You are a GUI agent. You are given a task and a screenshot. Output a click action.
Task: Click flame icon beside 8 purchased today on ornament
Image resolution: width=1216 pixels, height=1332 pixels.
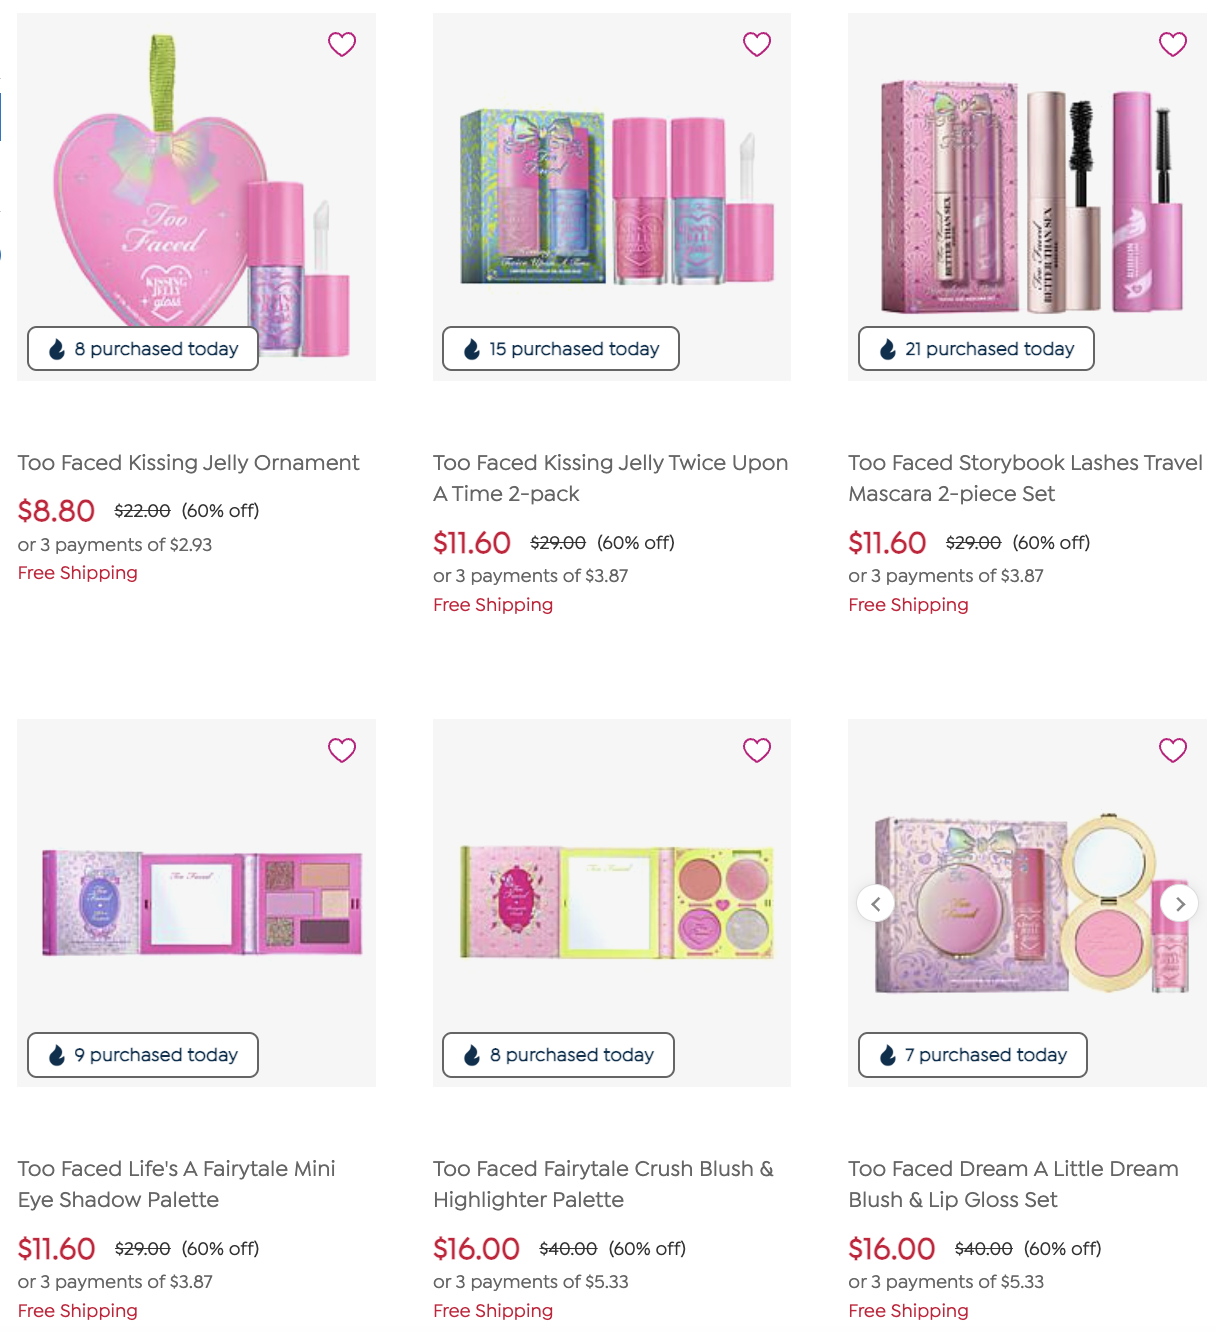click(57, 349)
